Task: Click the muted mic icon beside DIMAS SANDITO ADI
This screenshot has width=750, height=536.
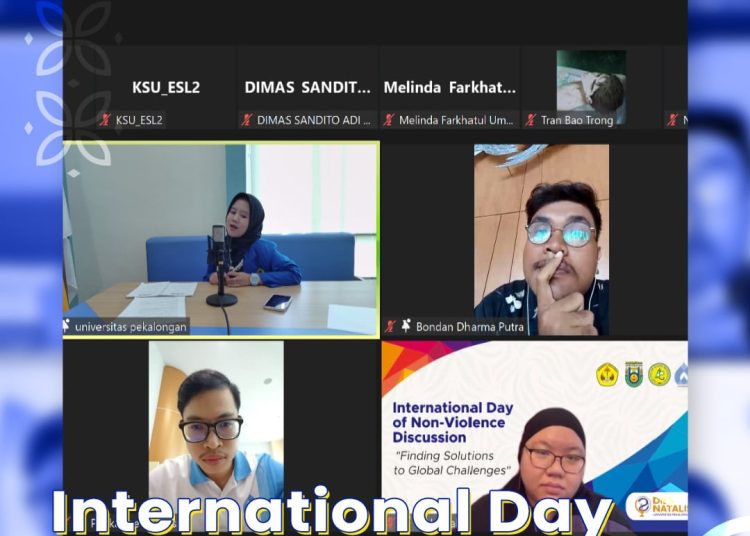Action: 246,120
